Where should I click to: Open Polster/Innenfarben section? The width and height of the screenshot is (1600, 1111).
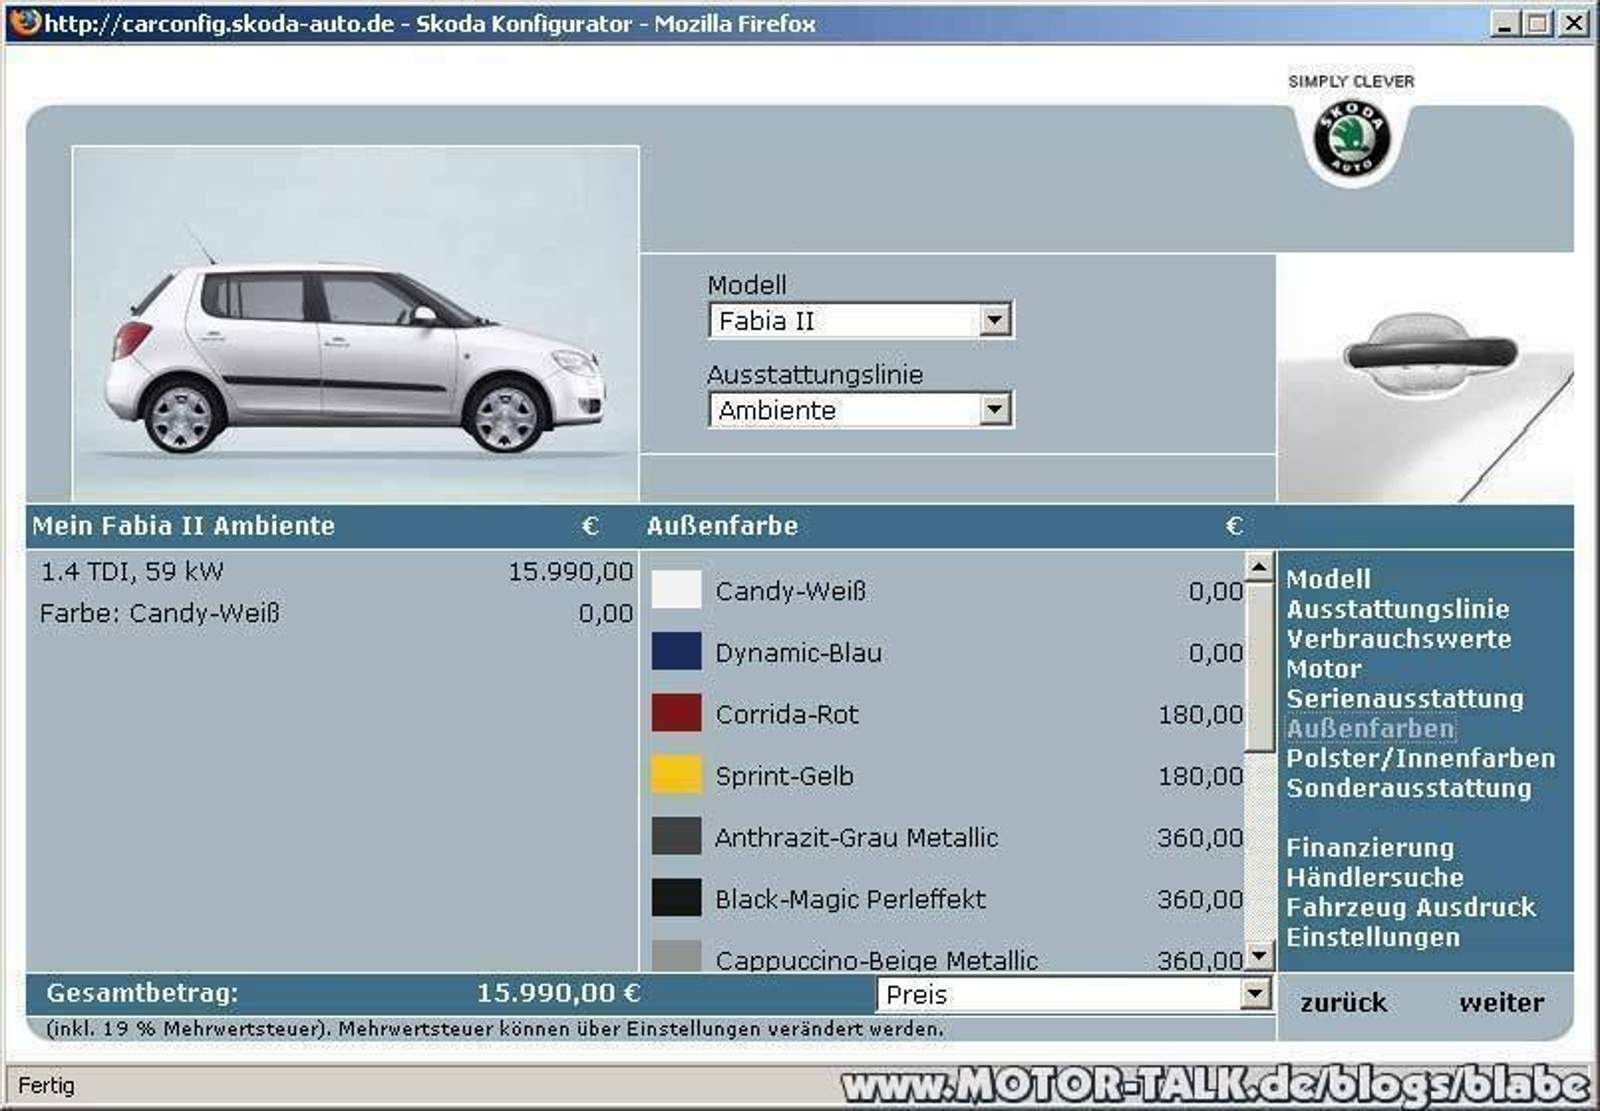pos(1420,759)
